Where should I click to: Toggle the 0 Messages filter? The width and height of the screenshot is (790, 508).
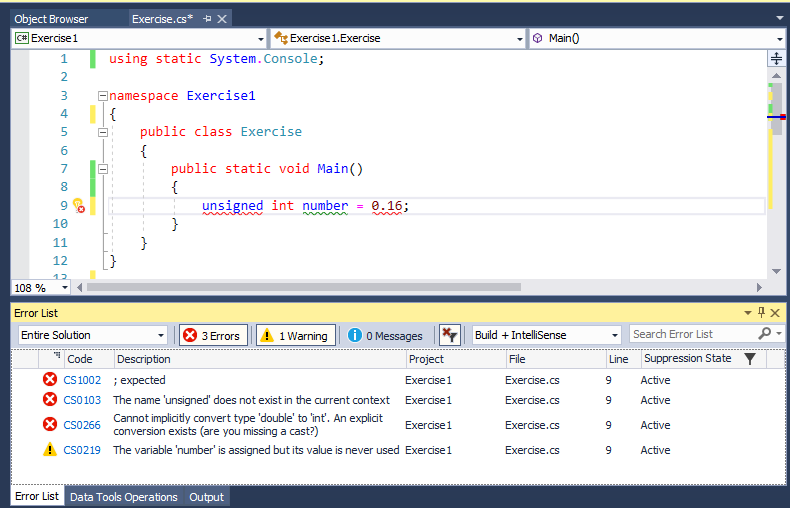[x=385, y=335]
